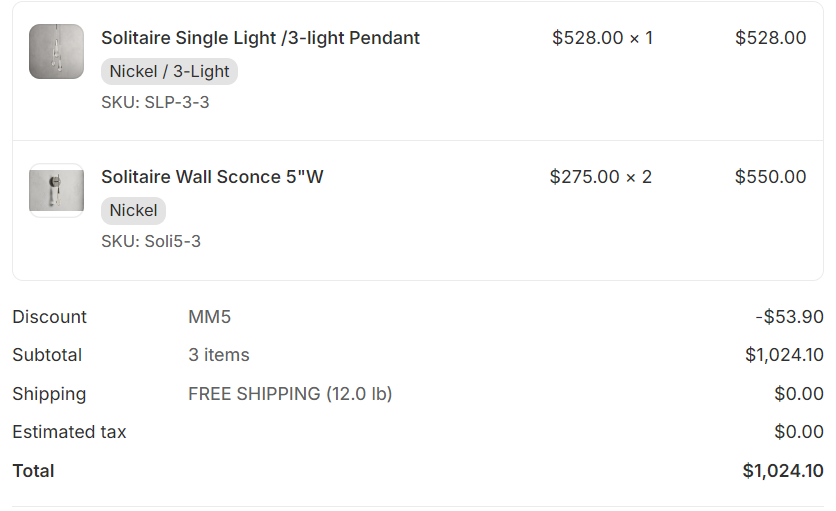
Task: Click the $275.00 × 2 quantity price
Action: point(600,177)
